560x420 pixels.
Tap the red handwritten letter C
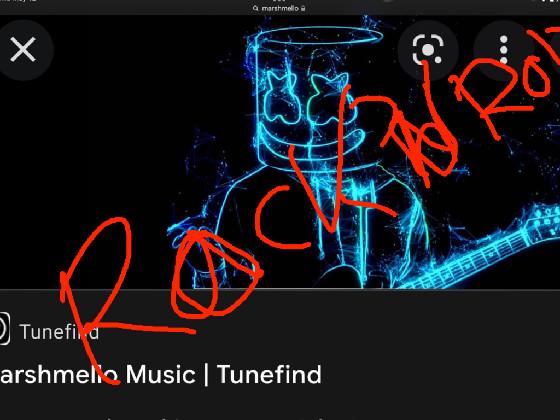(x=282, y=218)
